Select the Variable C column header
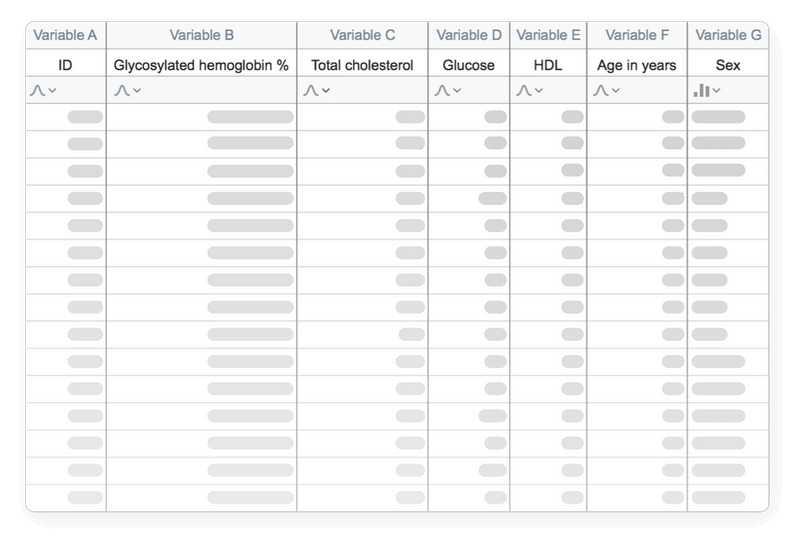 pos(362,35)
